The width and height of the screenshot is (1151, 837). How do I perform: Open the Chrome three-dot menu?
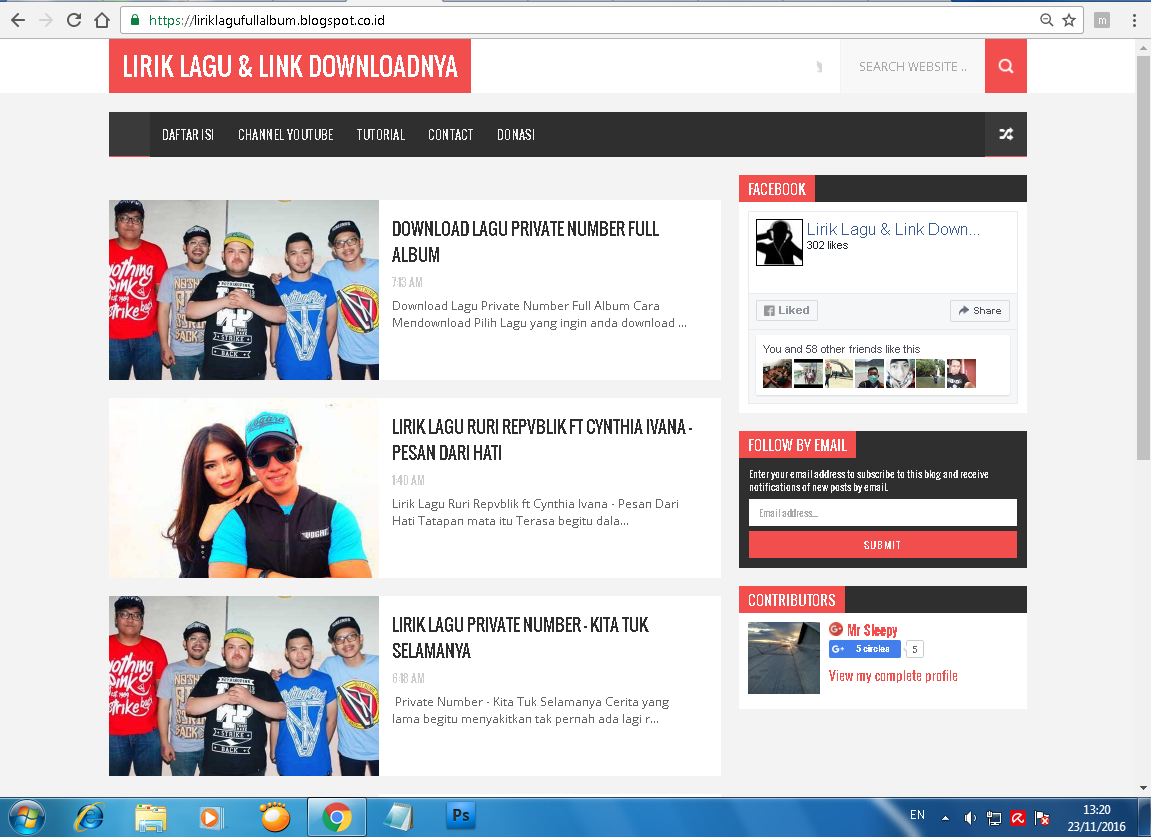1134,20
